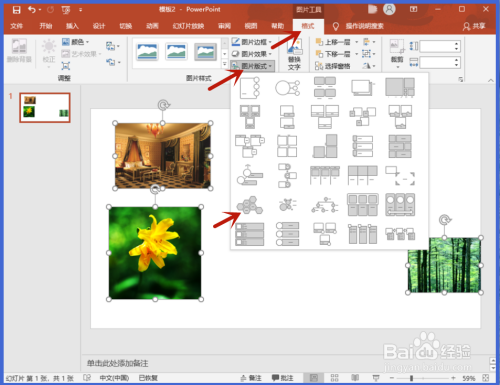500x385 pixels.
Task: Increase the height value with the stepper
Action: coord(456,44)
